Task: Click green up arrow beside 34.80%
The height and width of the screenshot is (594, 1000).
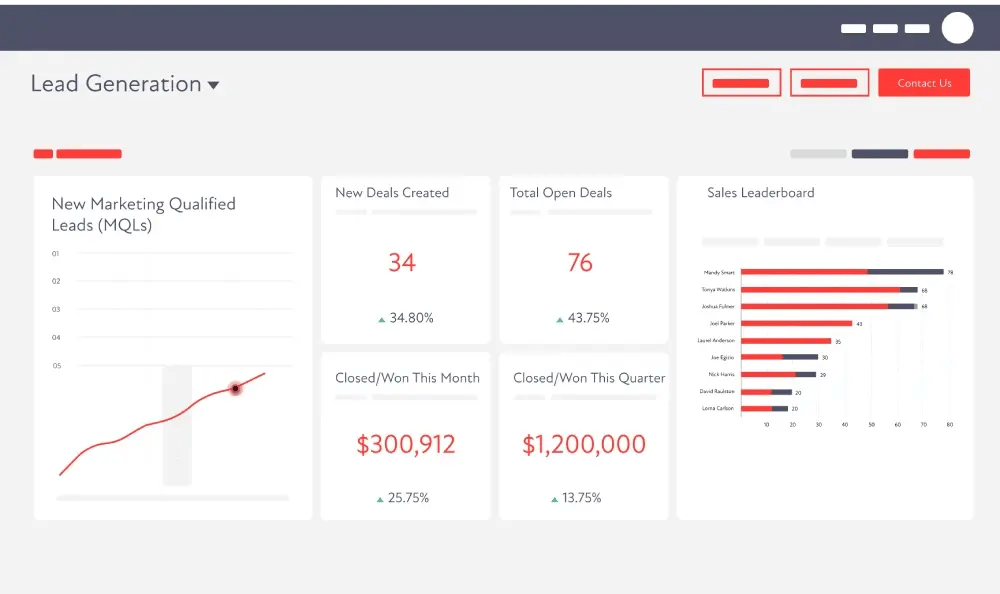Action: (x=382, y=319)
